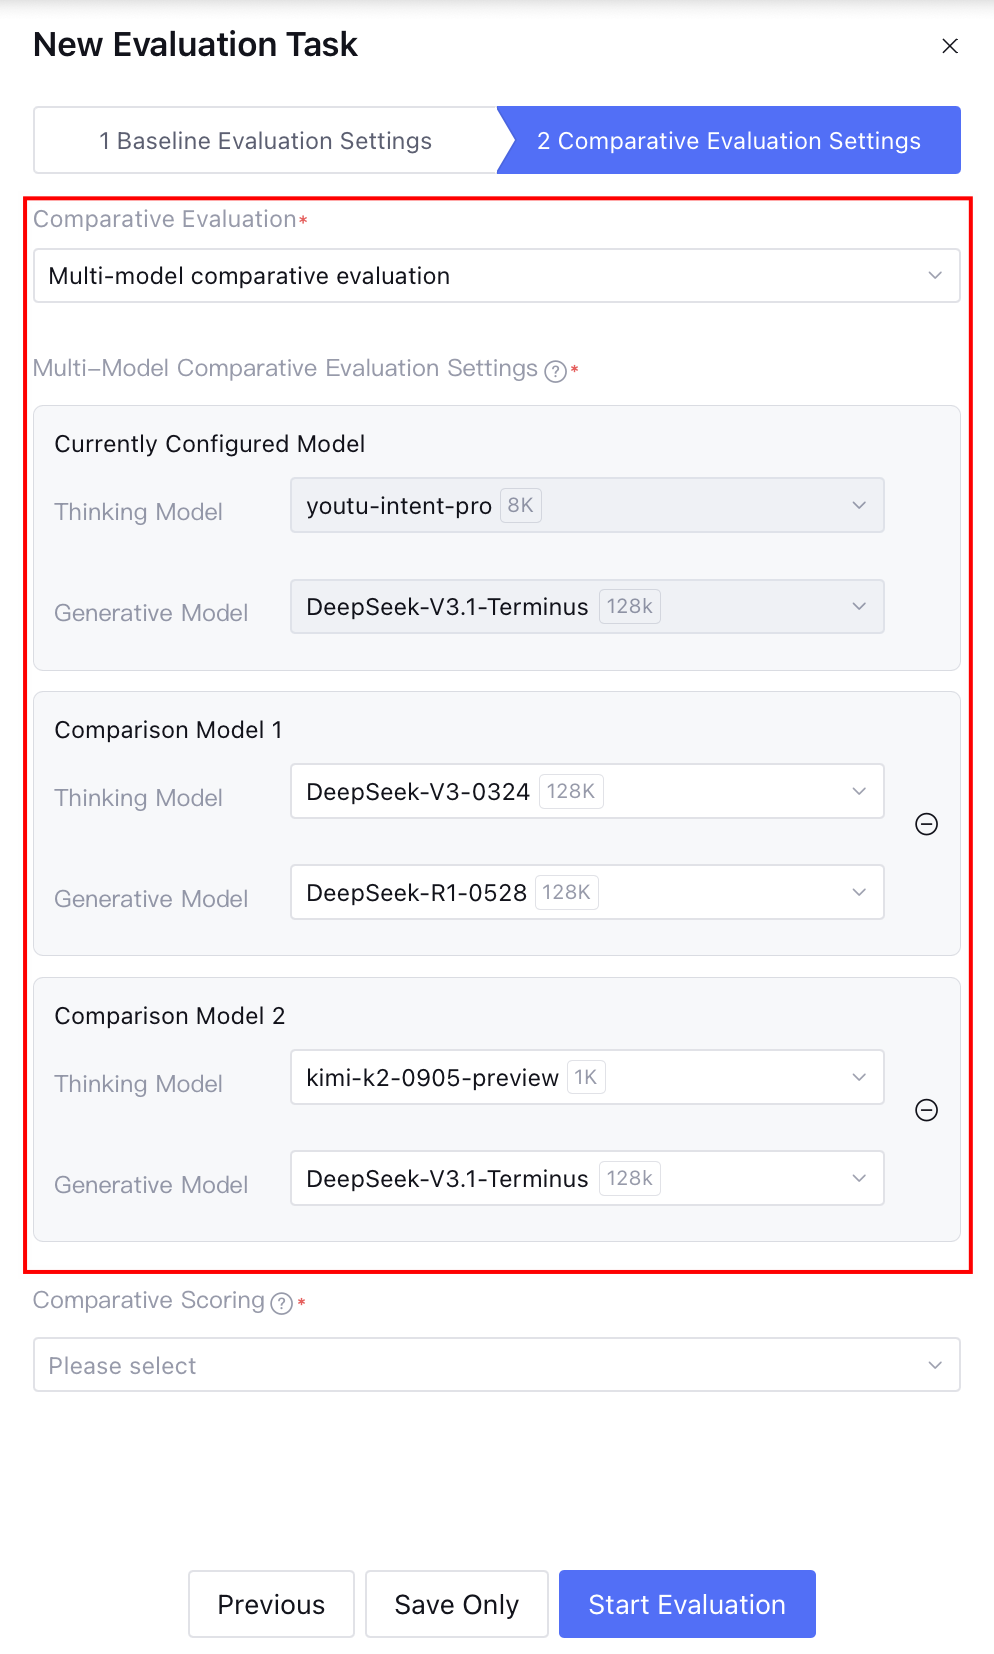
Task: Expand the Comparative Scoring select field
Action: point(496,1365)
